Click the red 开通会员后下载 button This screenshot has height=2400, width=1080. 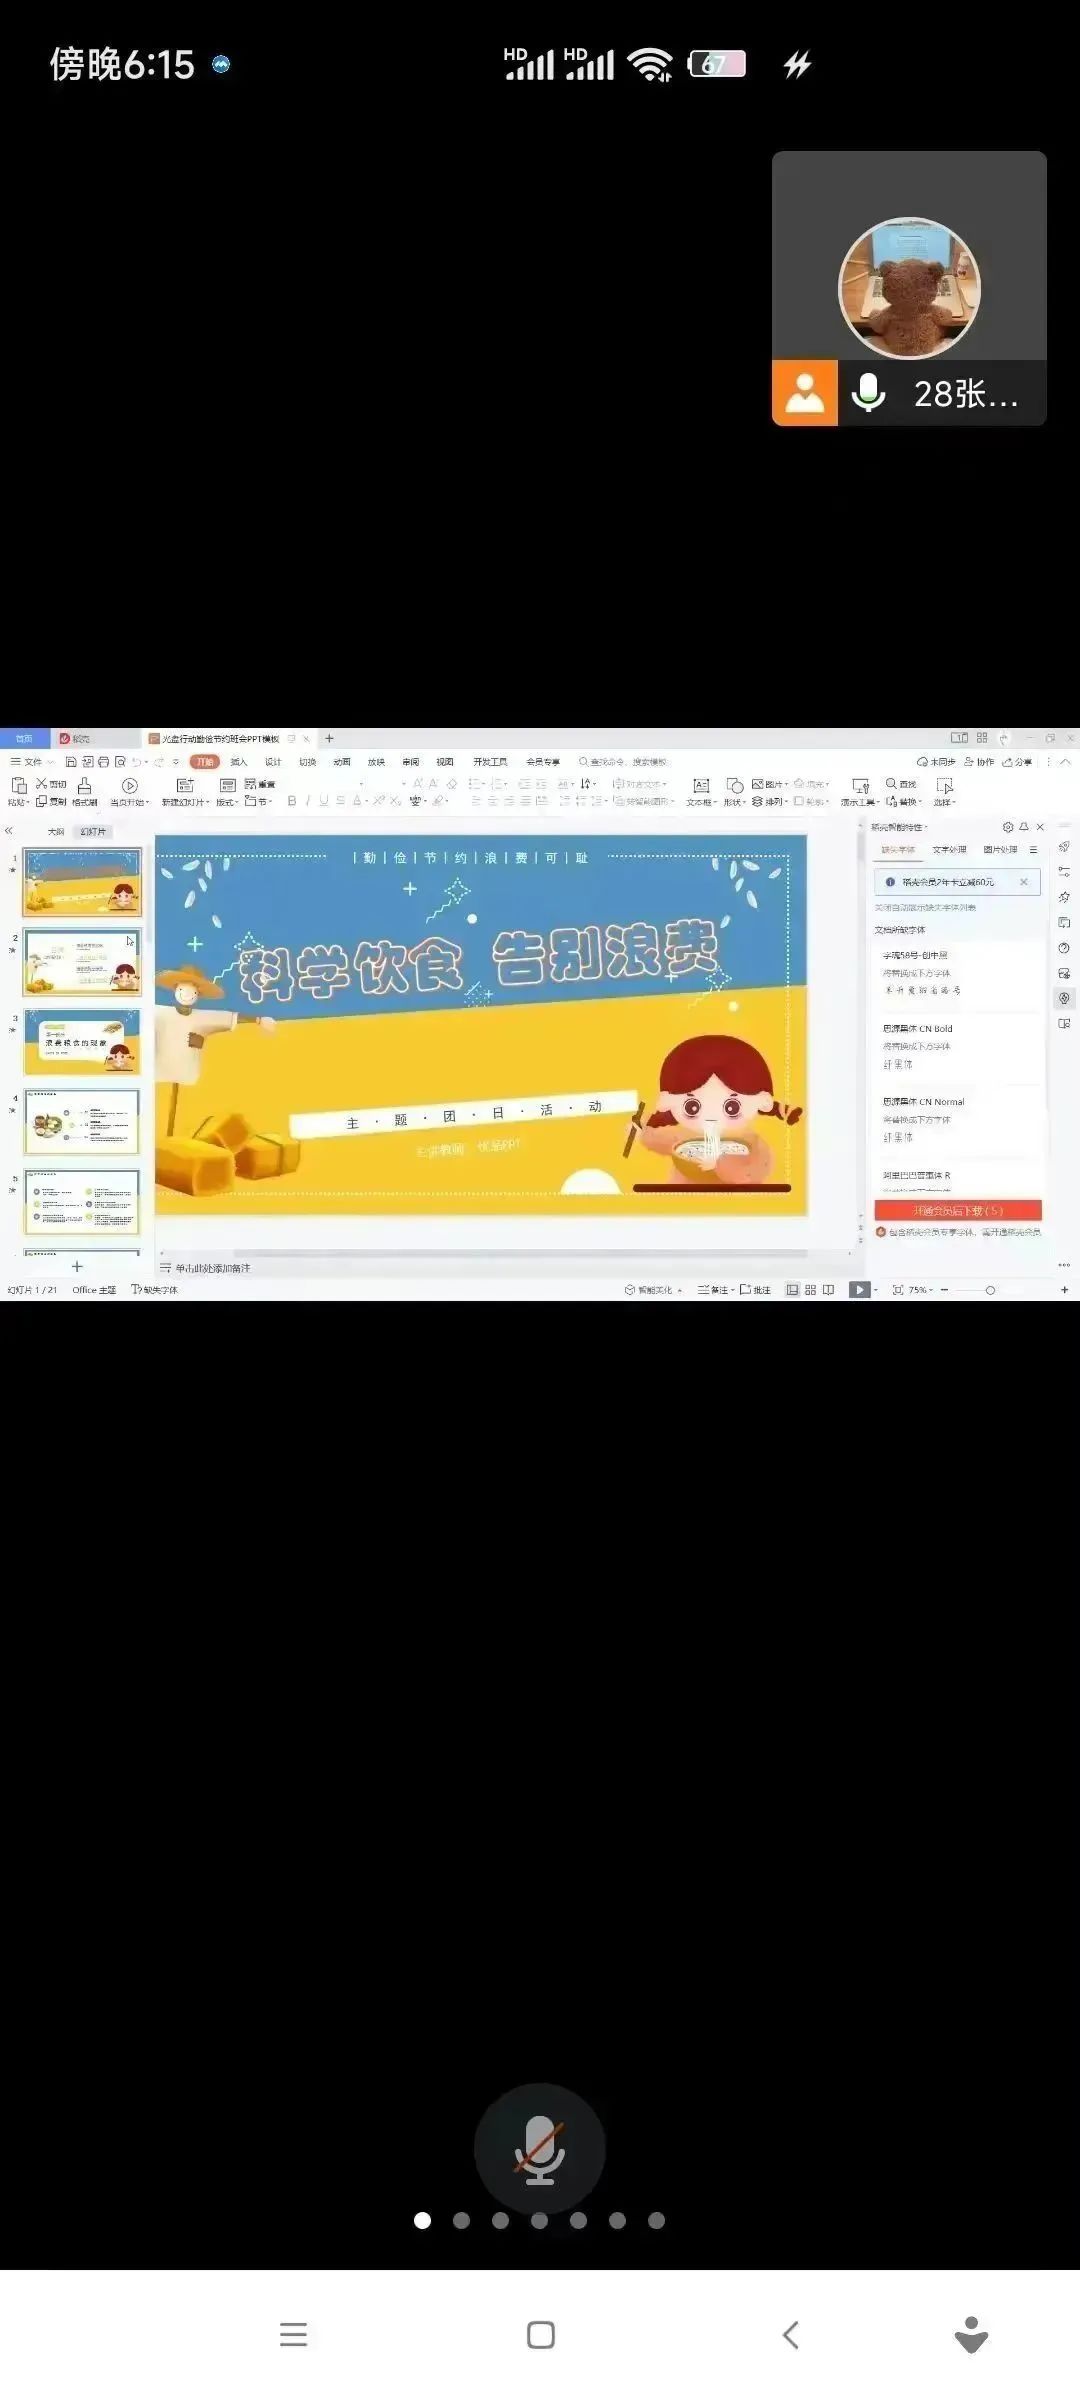(x=957, y=1210)
